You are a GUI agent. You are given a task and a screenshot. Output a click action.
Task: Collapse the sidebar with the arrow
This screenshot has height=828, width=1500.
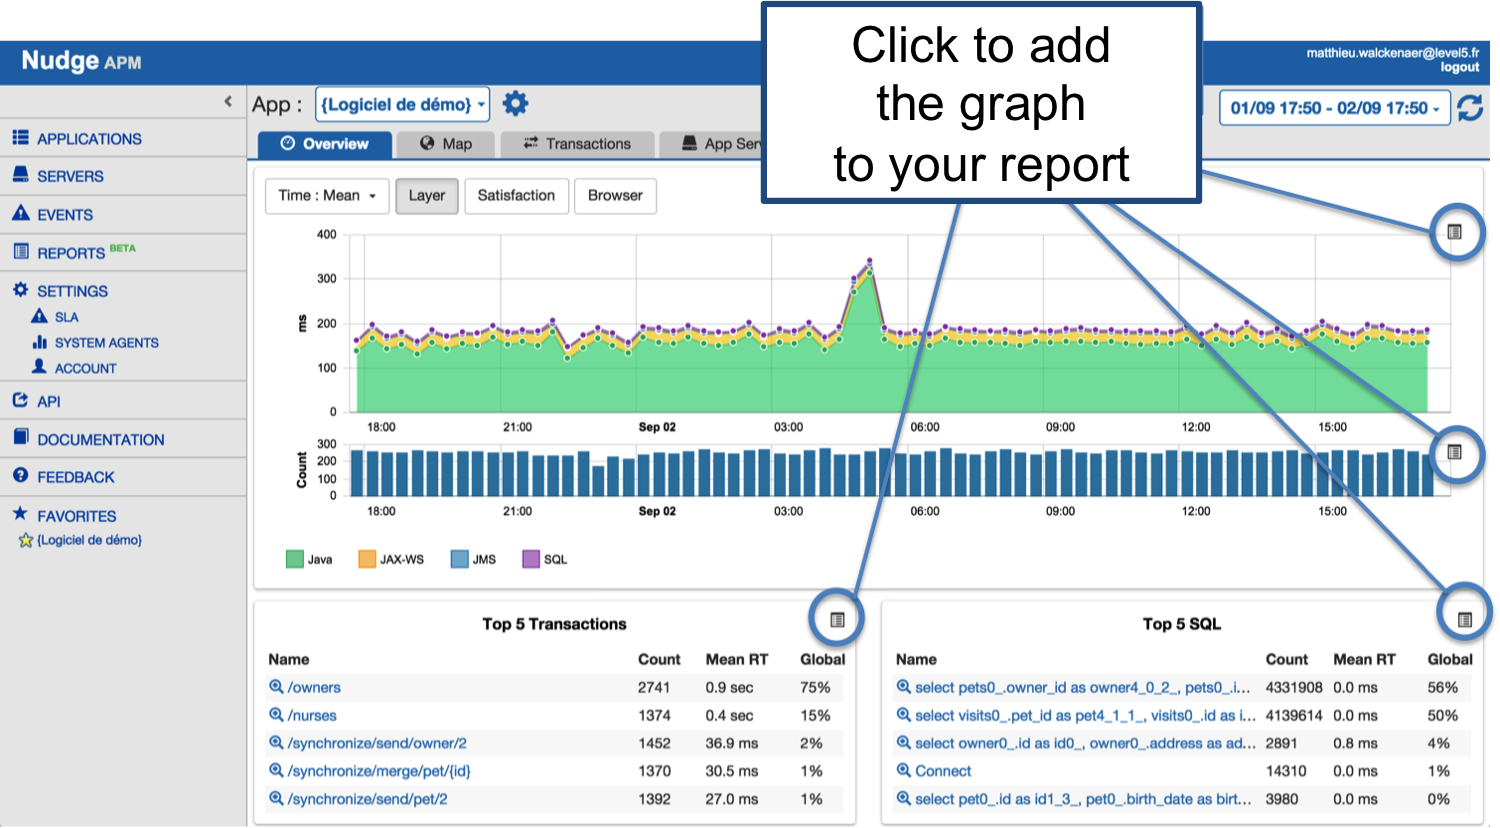tap(228, 101)
